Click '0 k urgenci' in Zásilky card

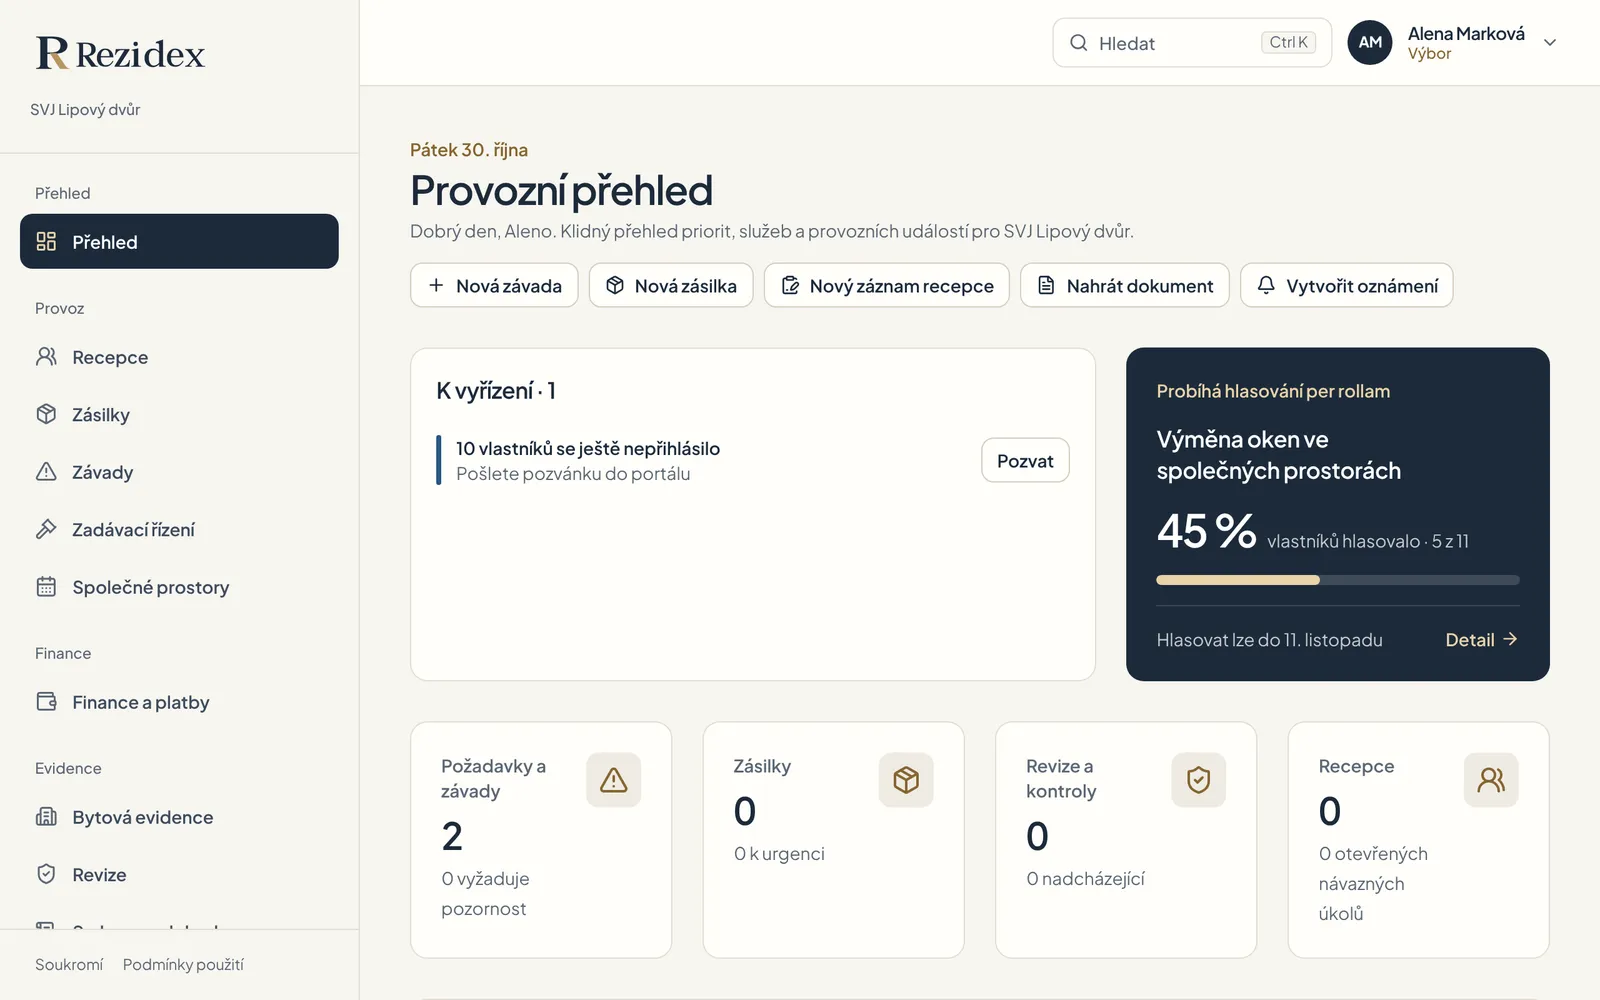(x=779, y=854)
